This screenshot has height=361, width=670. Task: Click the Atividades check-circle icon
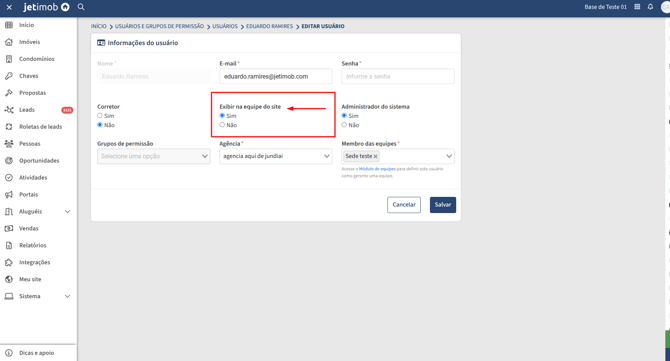9,177
